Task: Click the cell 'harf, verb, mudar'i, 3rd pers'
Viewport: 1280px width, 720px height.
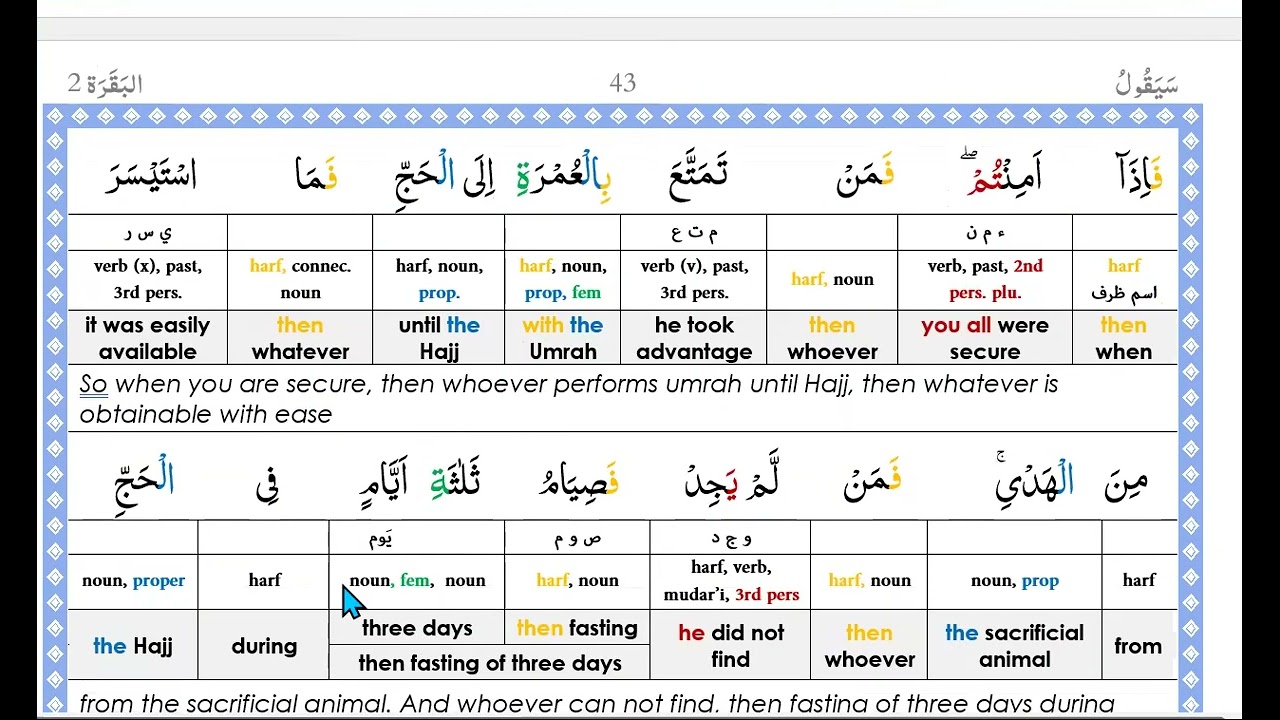Action: (x=731, y=581)
